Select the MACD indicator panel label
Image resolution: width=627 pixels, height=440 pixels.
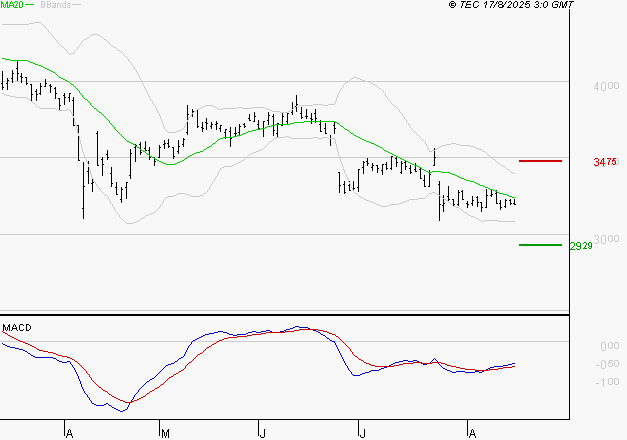point(17,327)
